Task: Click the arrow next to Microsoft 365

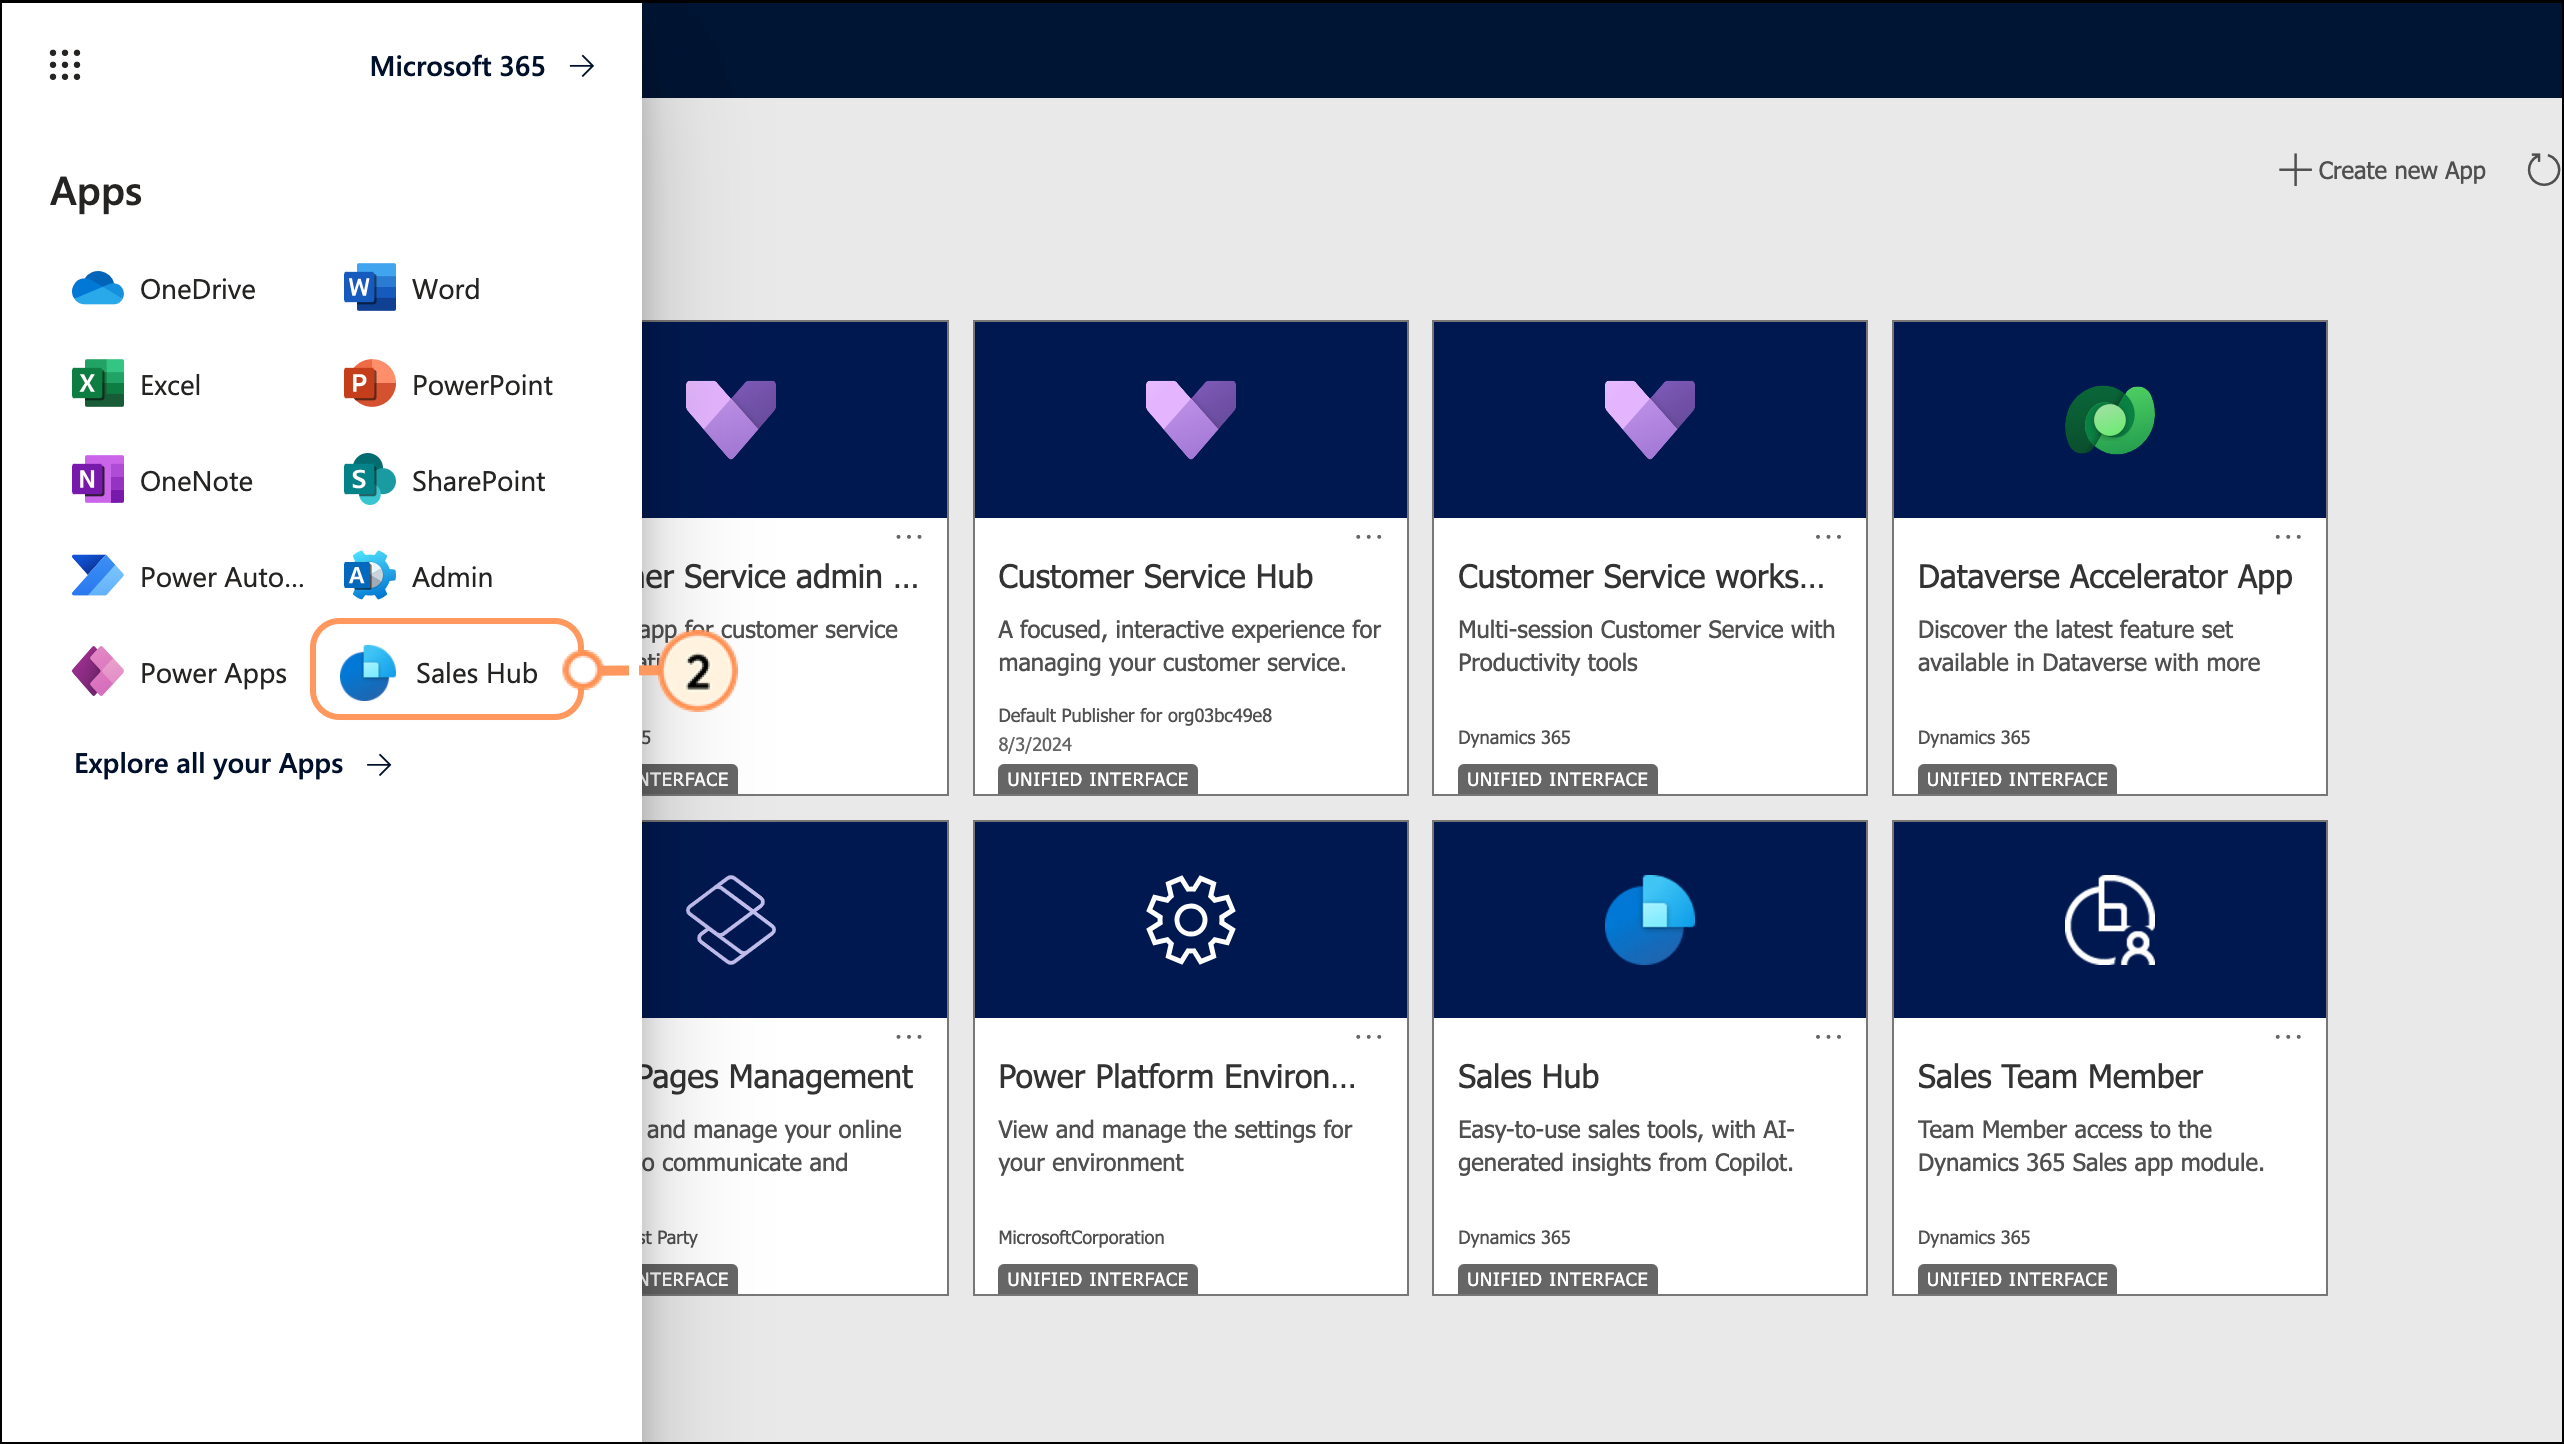Action: (x=582, y=66)
